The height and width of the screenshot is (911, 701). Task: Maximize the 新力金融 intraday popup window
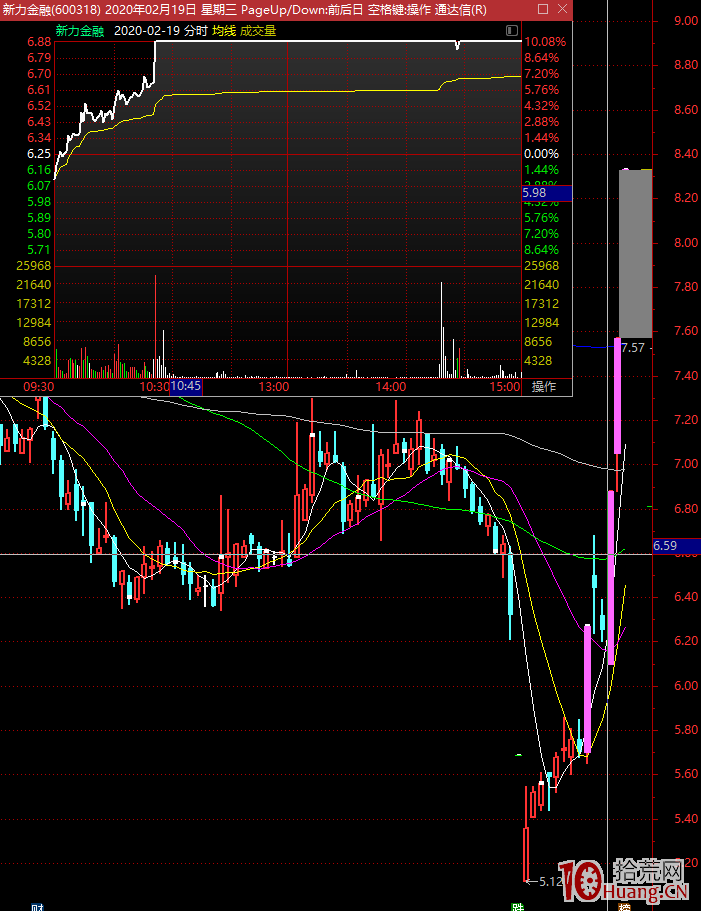point(543,9)
